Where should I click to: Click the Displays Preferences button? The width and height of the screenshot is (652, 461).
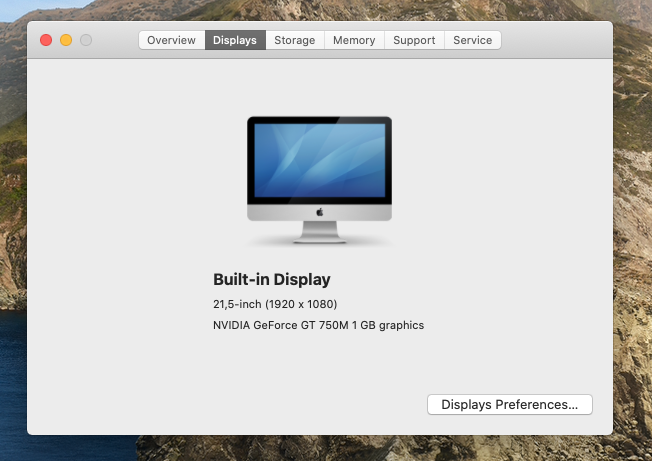(510, 404)
